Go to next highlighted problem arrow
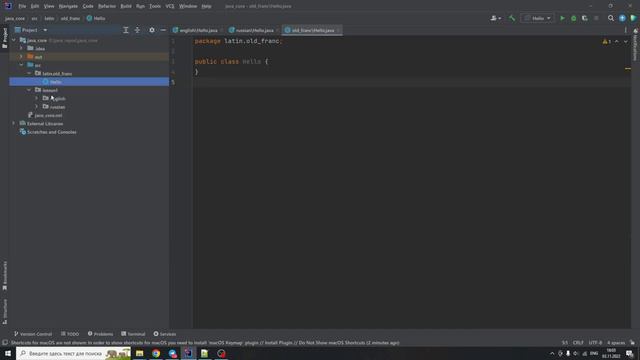Screen dimensions: 640x360 (x=625, y=42)
